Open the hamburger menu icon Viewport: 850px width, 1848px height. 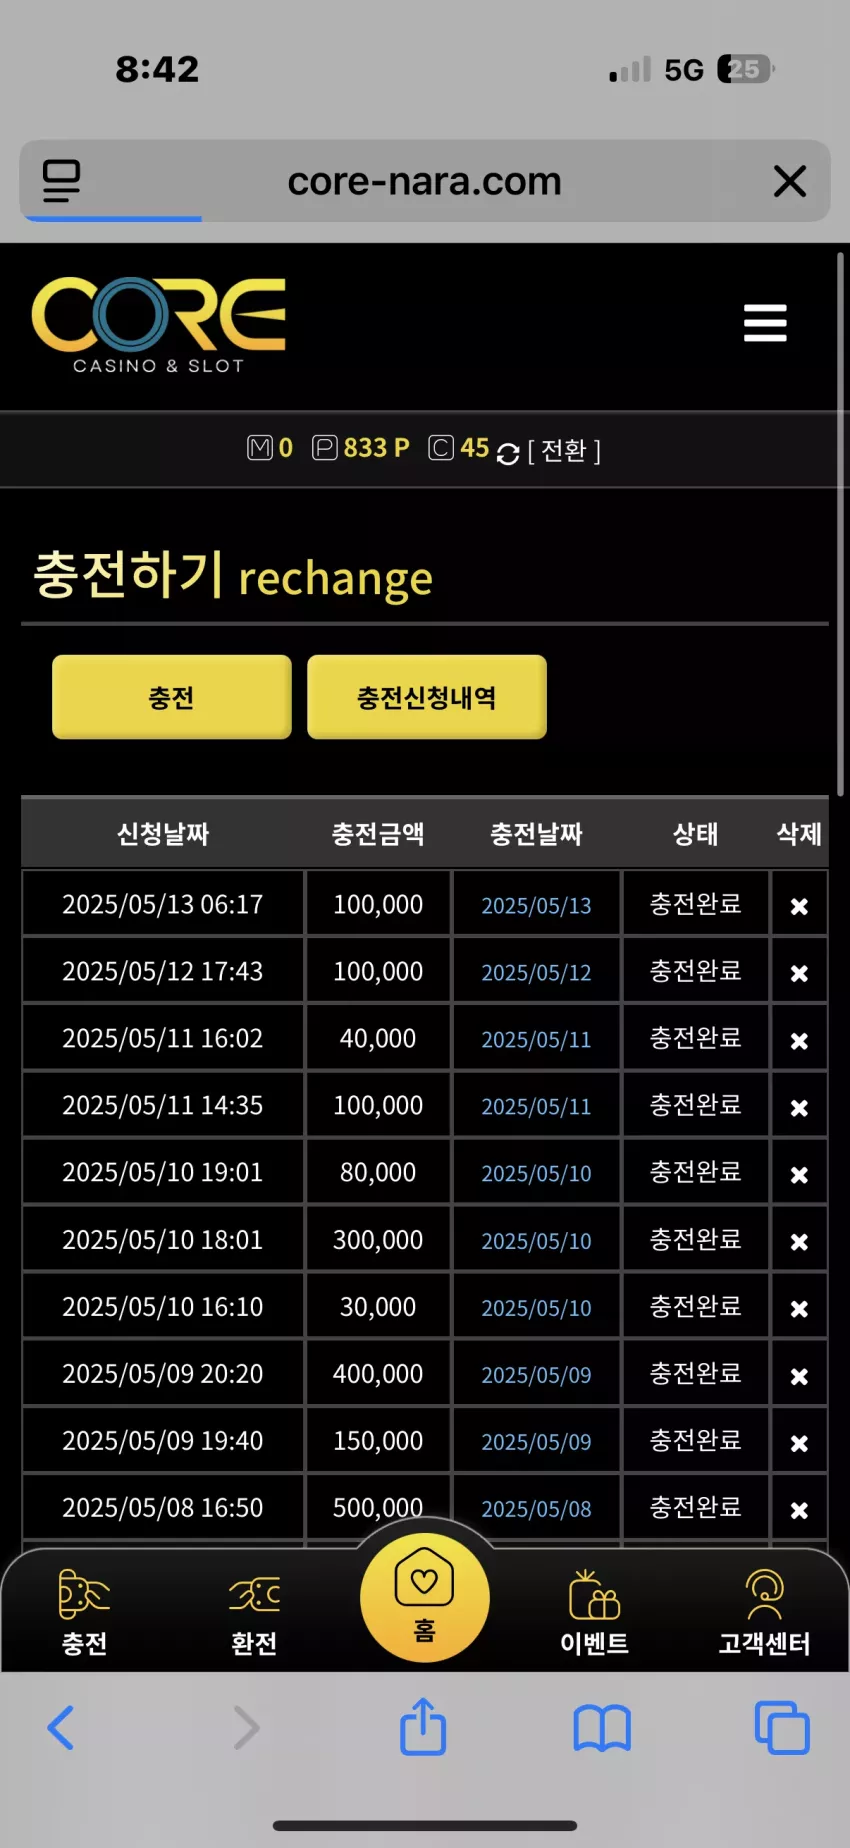click(765, 323)
